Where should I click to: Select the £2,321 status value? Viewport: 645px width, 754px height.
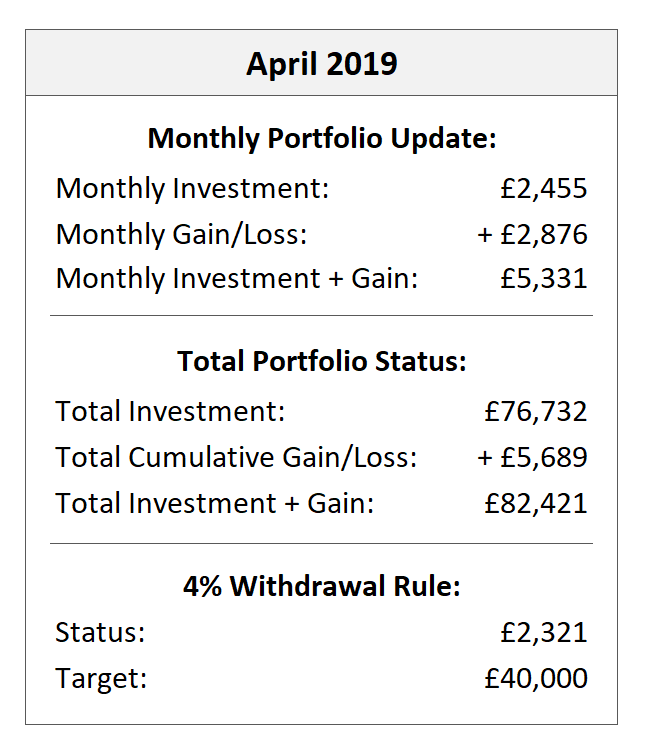tap(543, 633)
